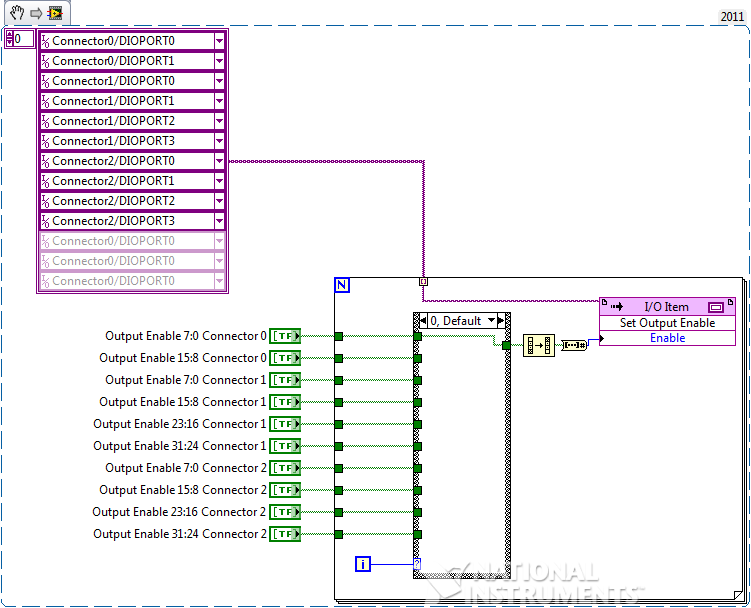The height and width of the screenshot is (608, 751).
Task: Click the LabVIEW VI snippet icon
Action: pyautogui.click(x=55, y=12)
